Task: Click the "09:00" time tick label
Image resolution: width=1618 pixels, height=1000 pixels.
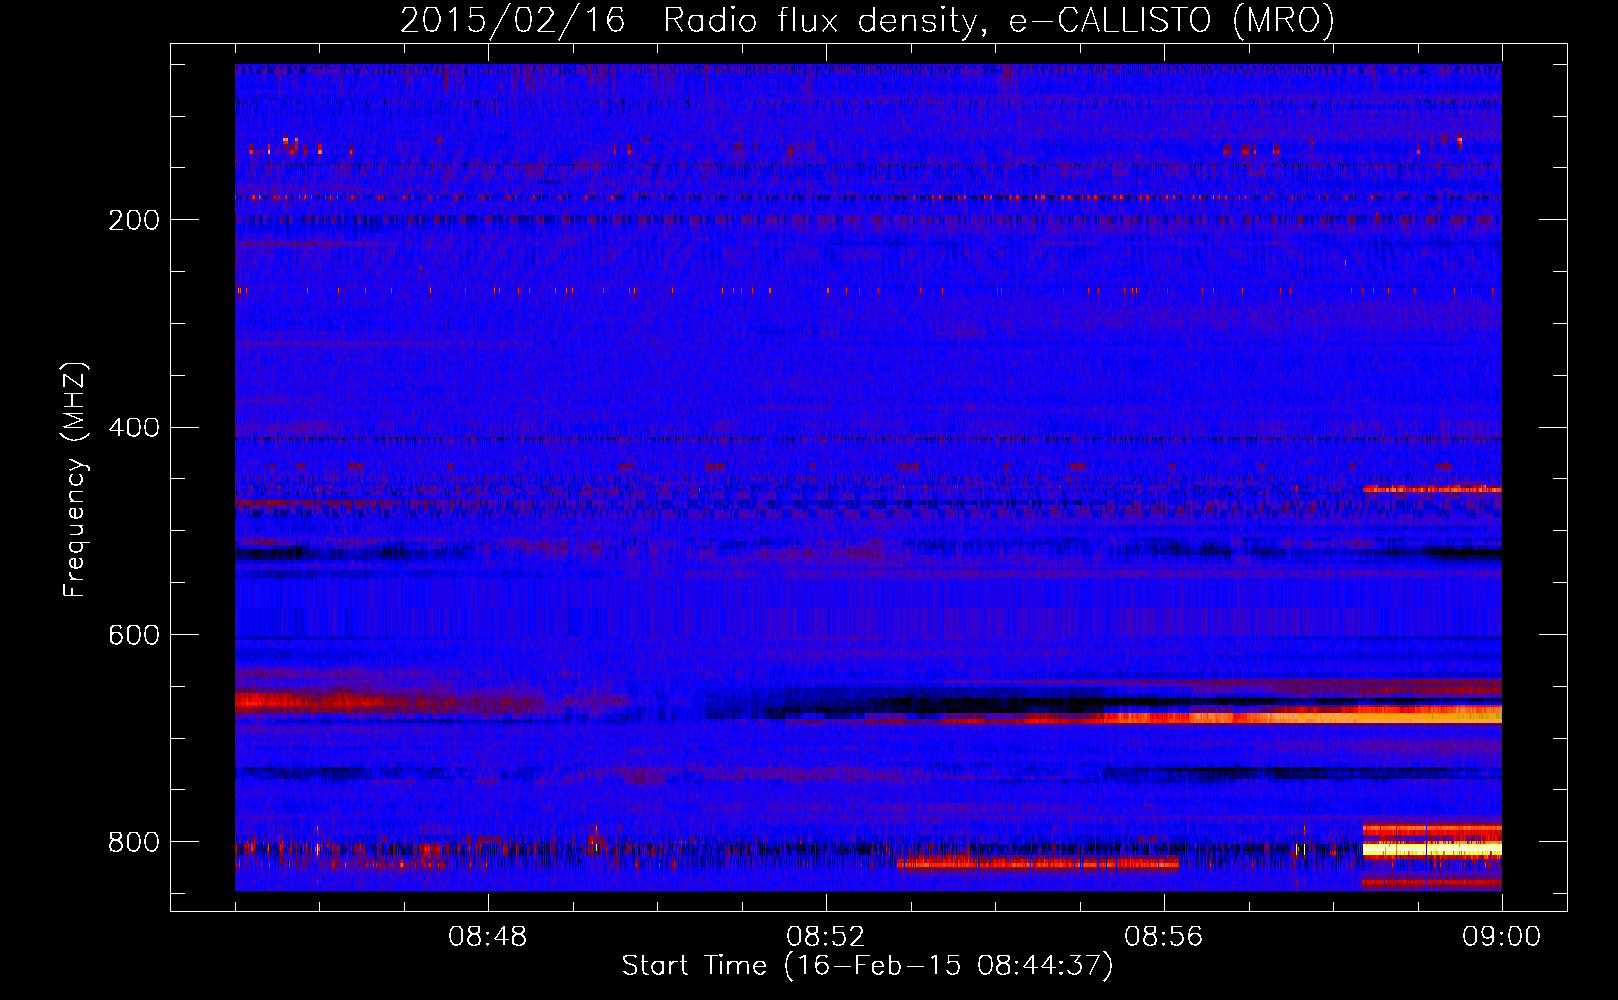Action: [1501, 937]
